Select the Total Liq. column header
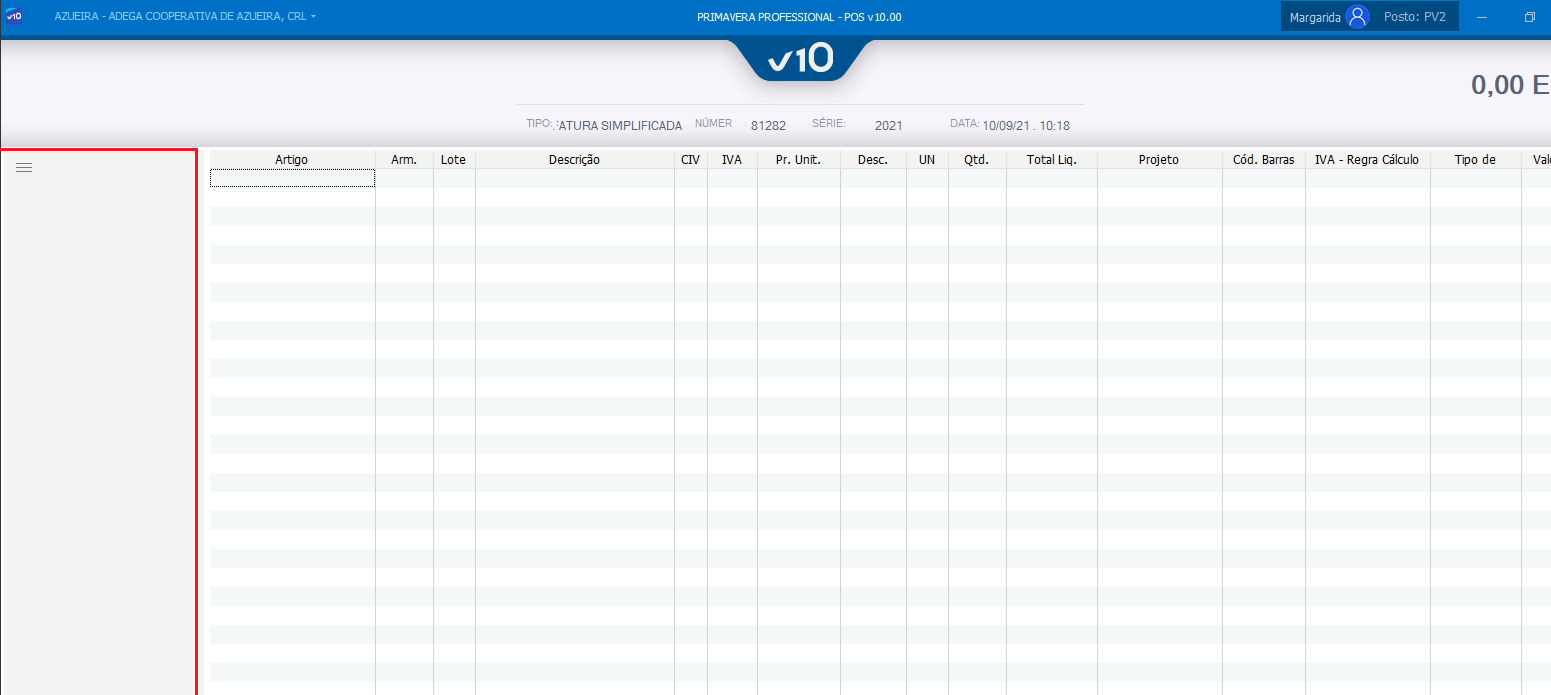This screenshot has width=1551, height=695. coord(1051,160)
